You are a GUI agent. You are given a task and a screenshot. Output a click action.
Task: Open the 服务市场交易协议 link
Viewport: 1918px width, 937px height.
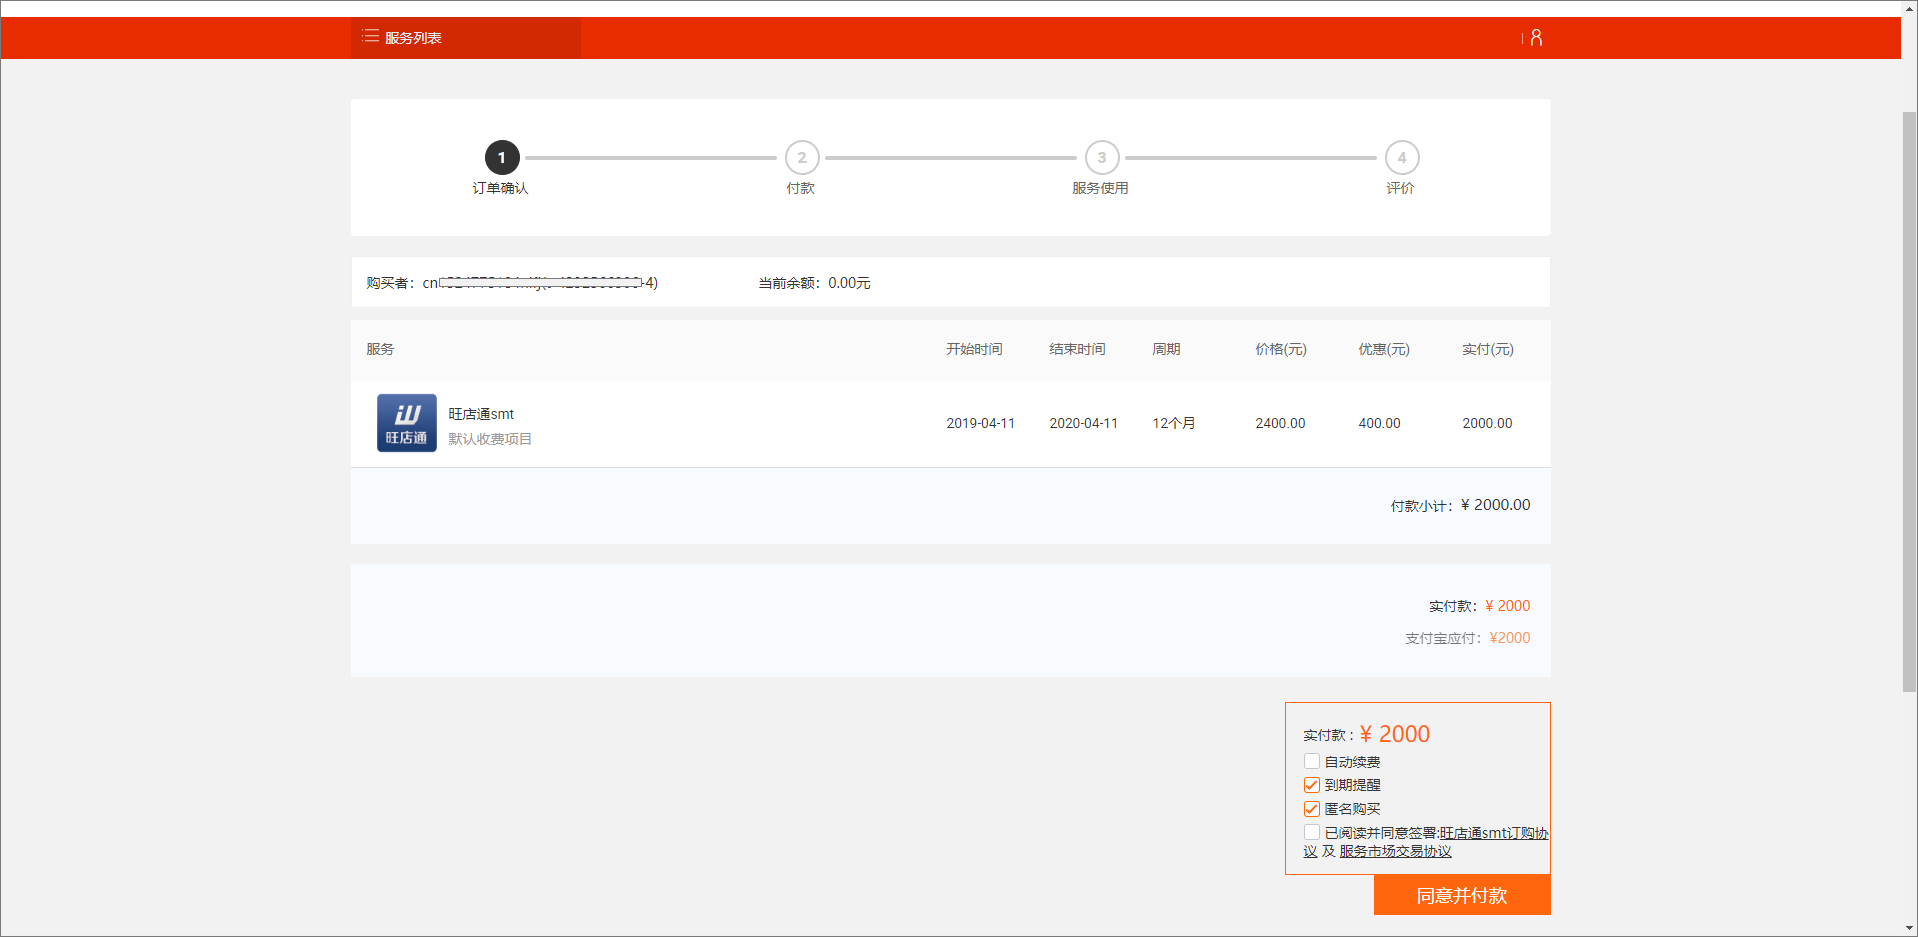(x=1395, y=851)
